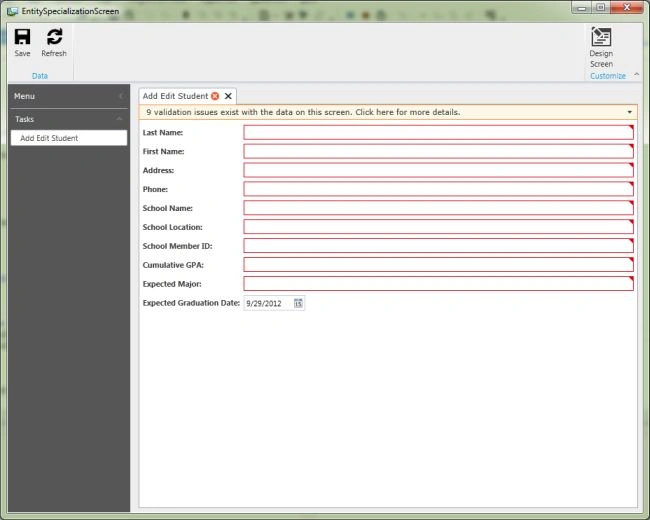Viewport: 650px width, 520px height.
Task: Click the Refresh arrows icon
Action: 54,36
